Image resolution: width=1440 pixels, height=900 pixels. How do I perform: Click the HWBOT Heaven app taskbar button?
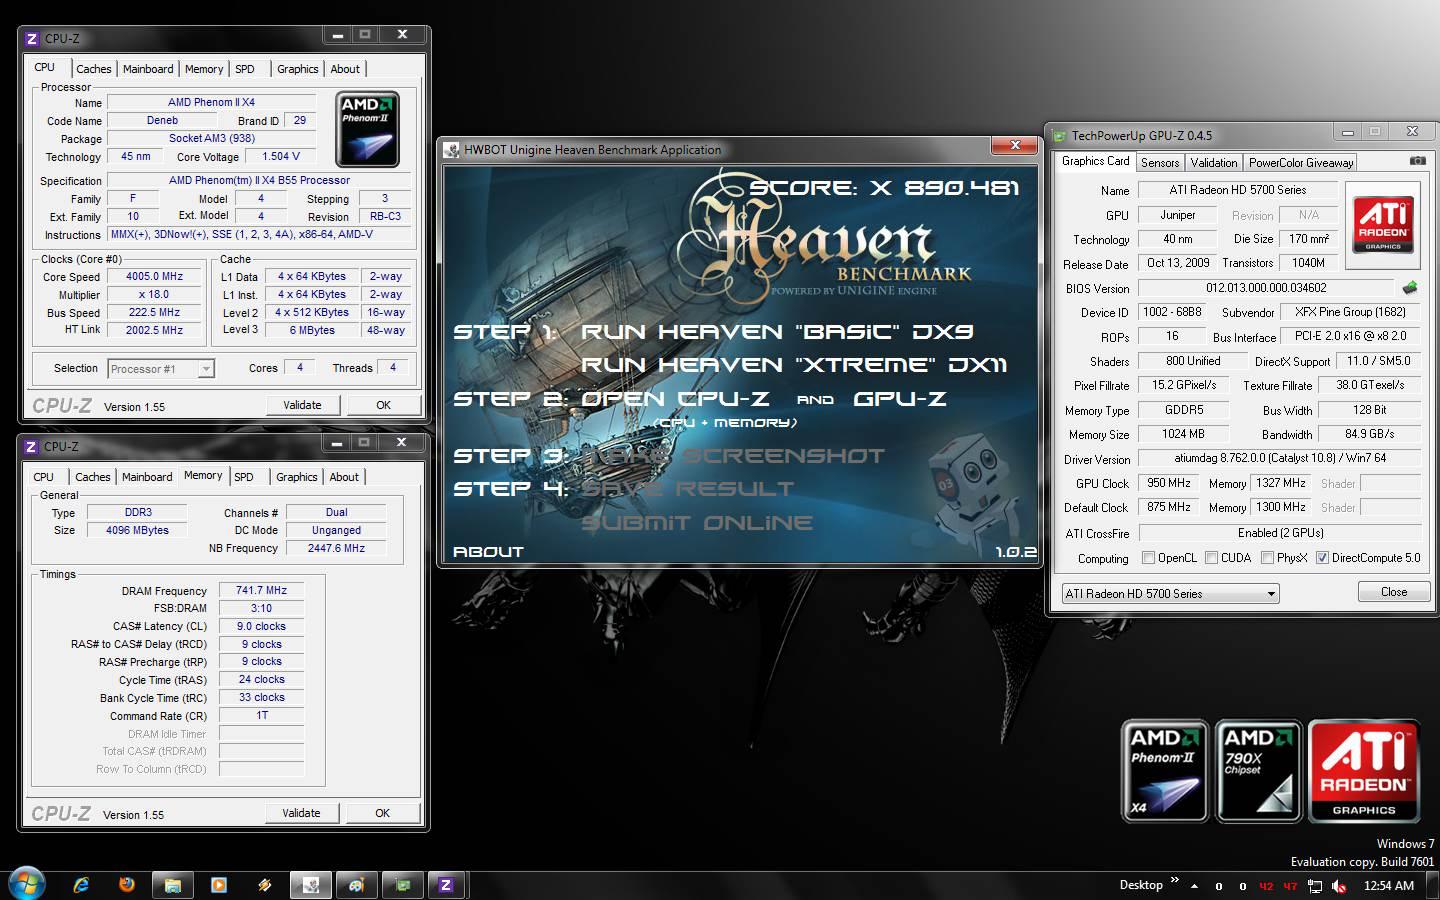tap(310, 885)
